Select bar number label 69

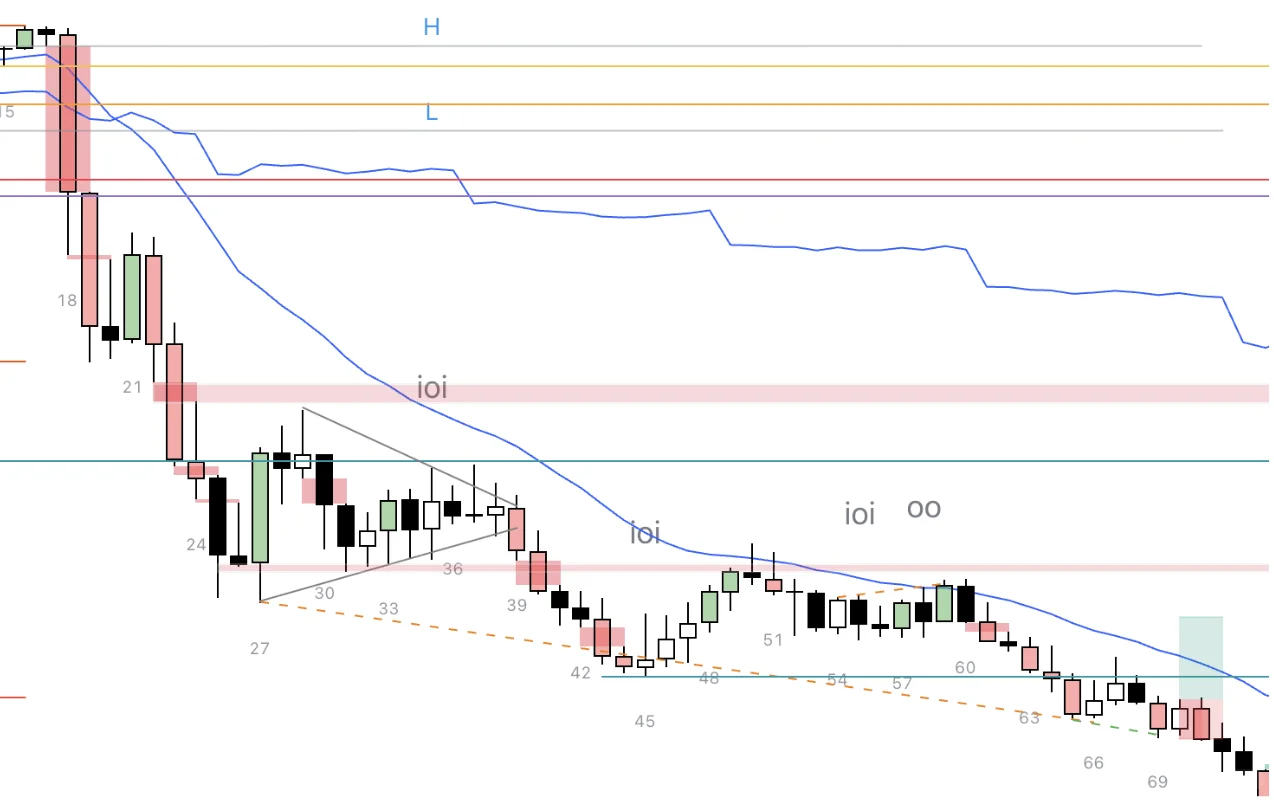tap(1158, 781)
